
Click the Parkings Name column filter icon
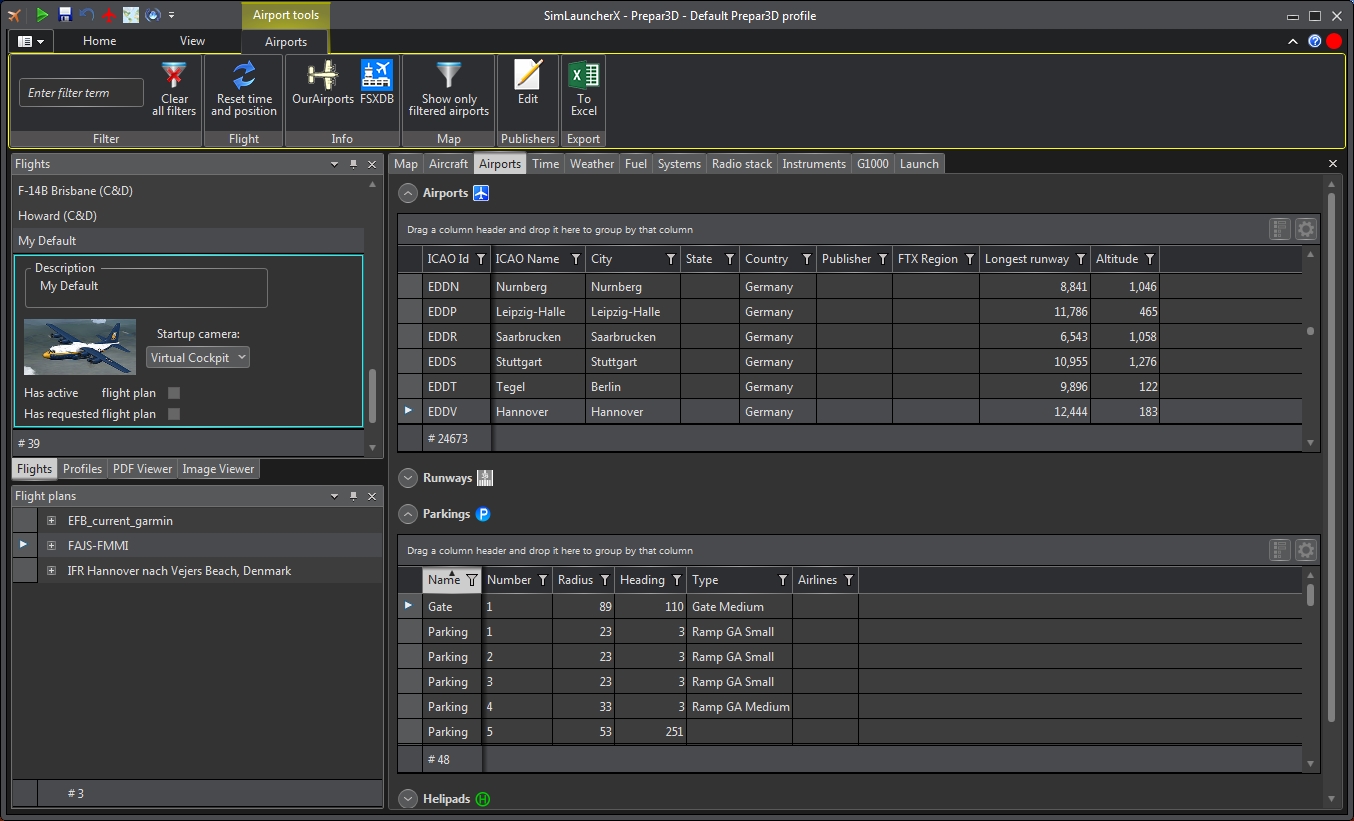(472, 581)
